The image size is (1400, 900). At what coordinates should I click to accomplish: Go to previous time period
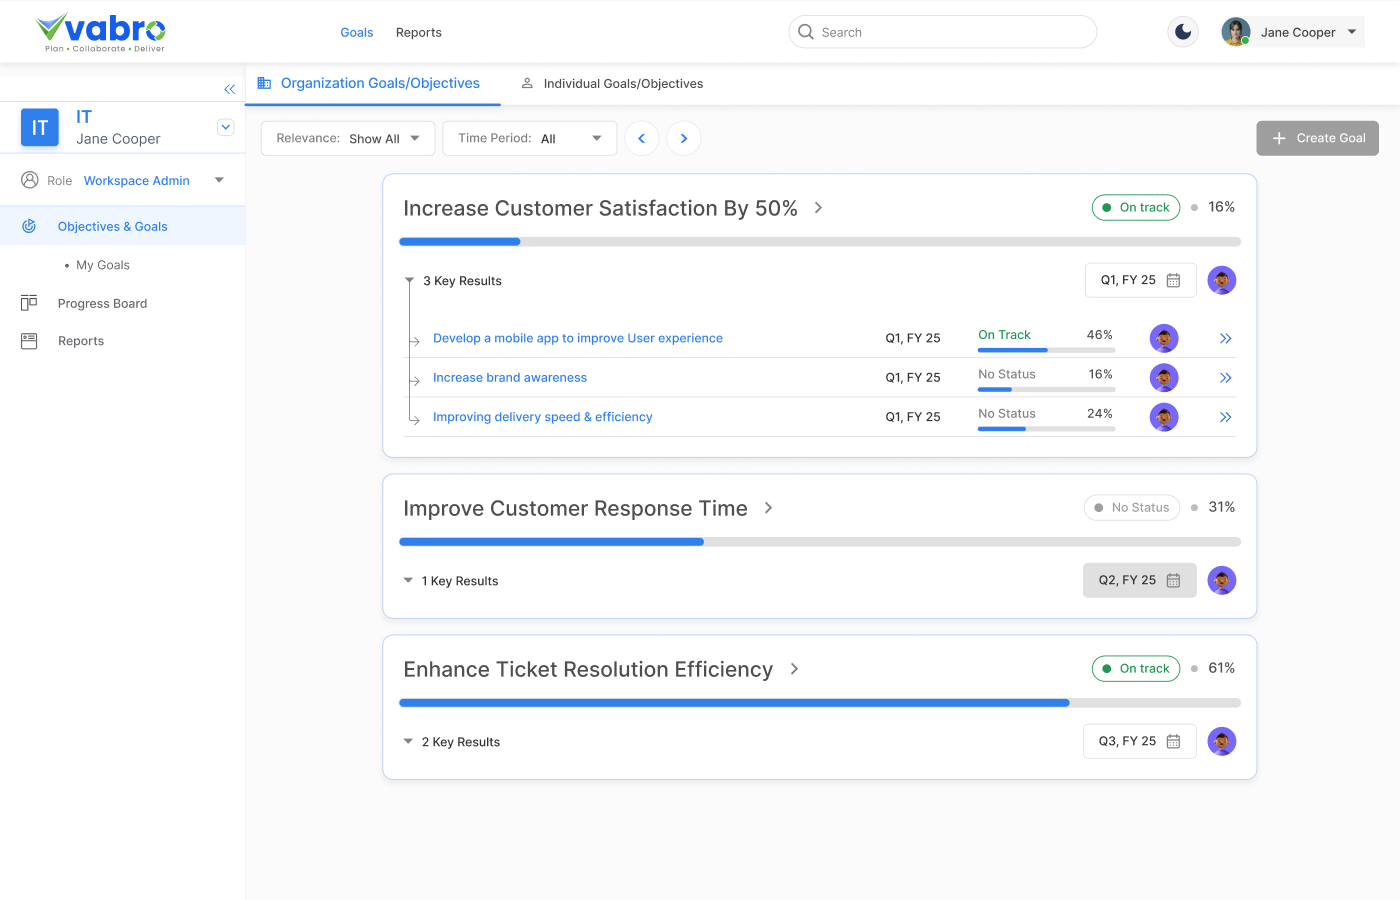[x=642, y=138]
